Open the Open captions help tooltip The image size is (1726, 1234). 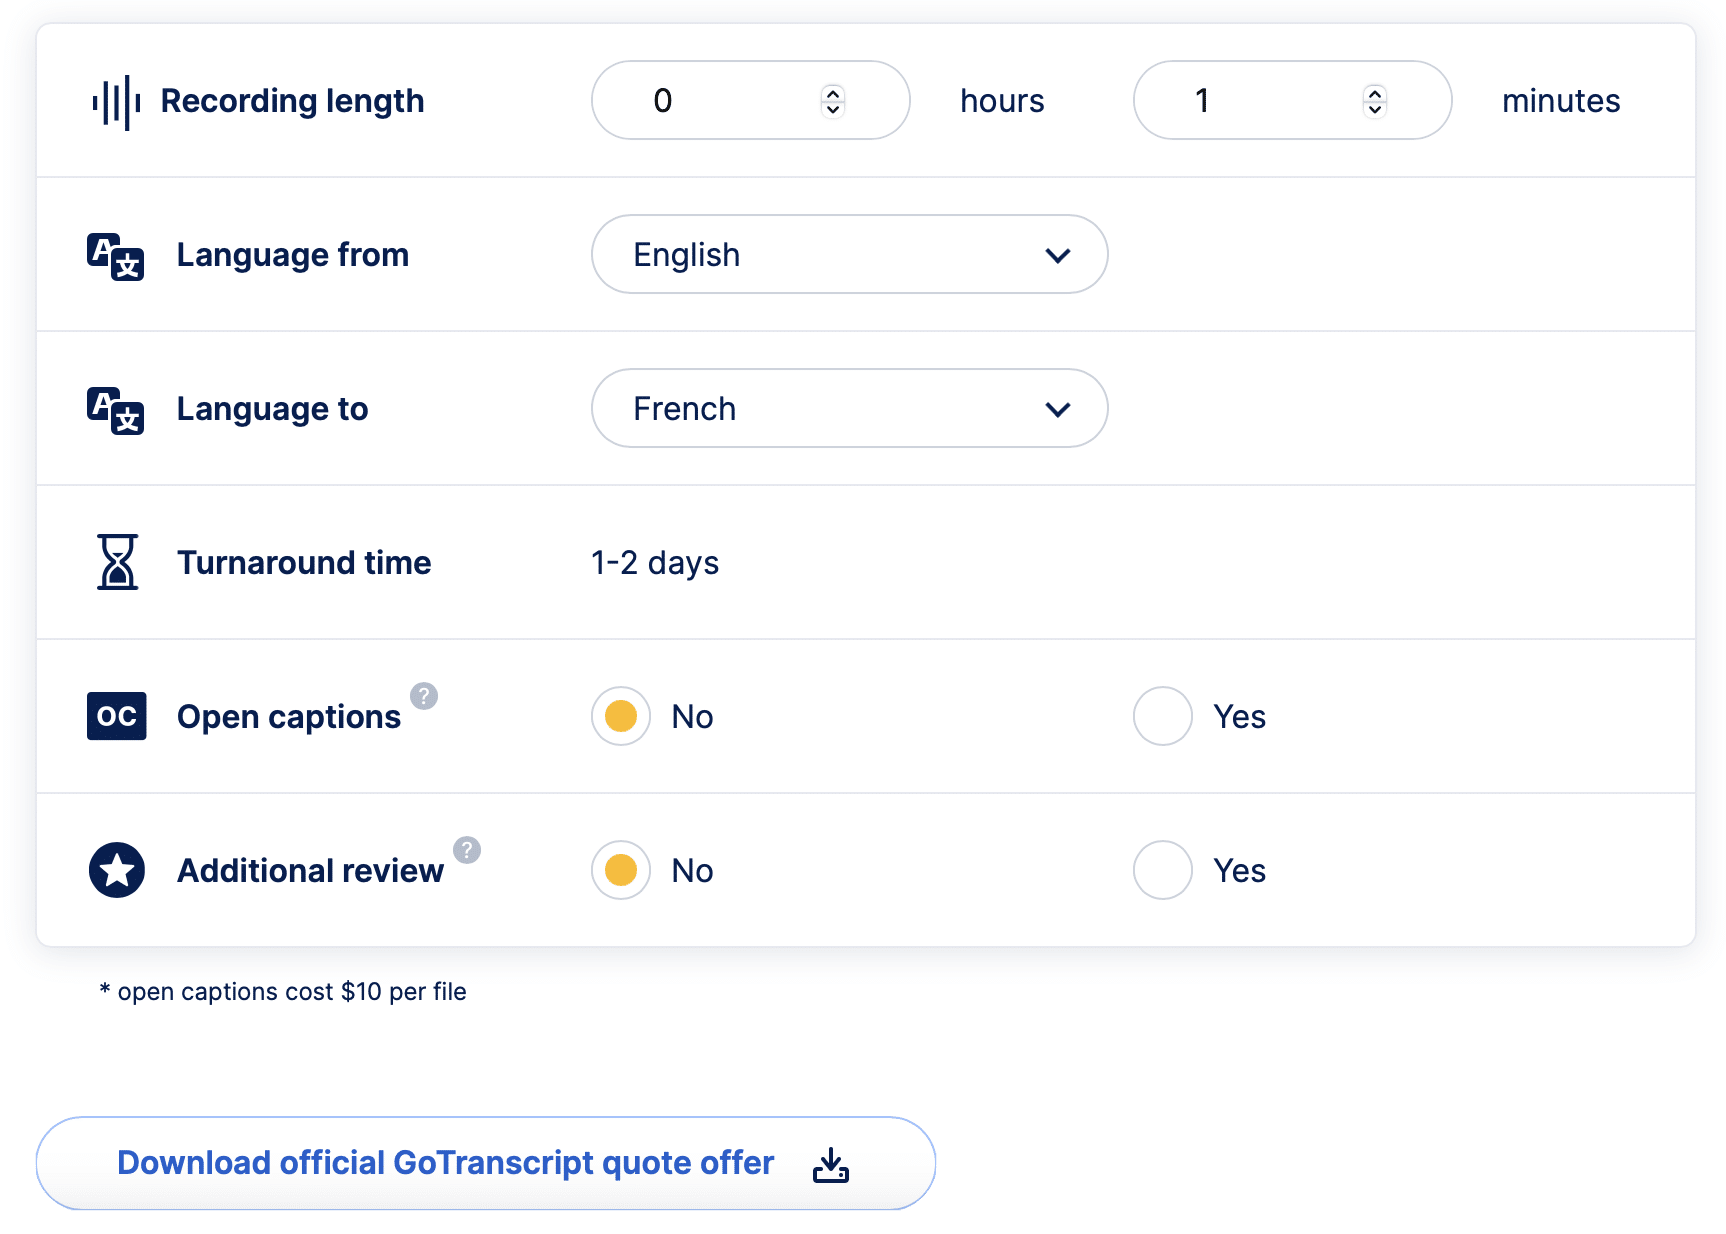425,697
